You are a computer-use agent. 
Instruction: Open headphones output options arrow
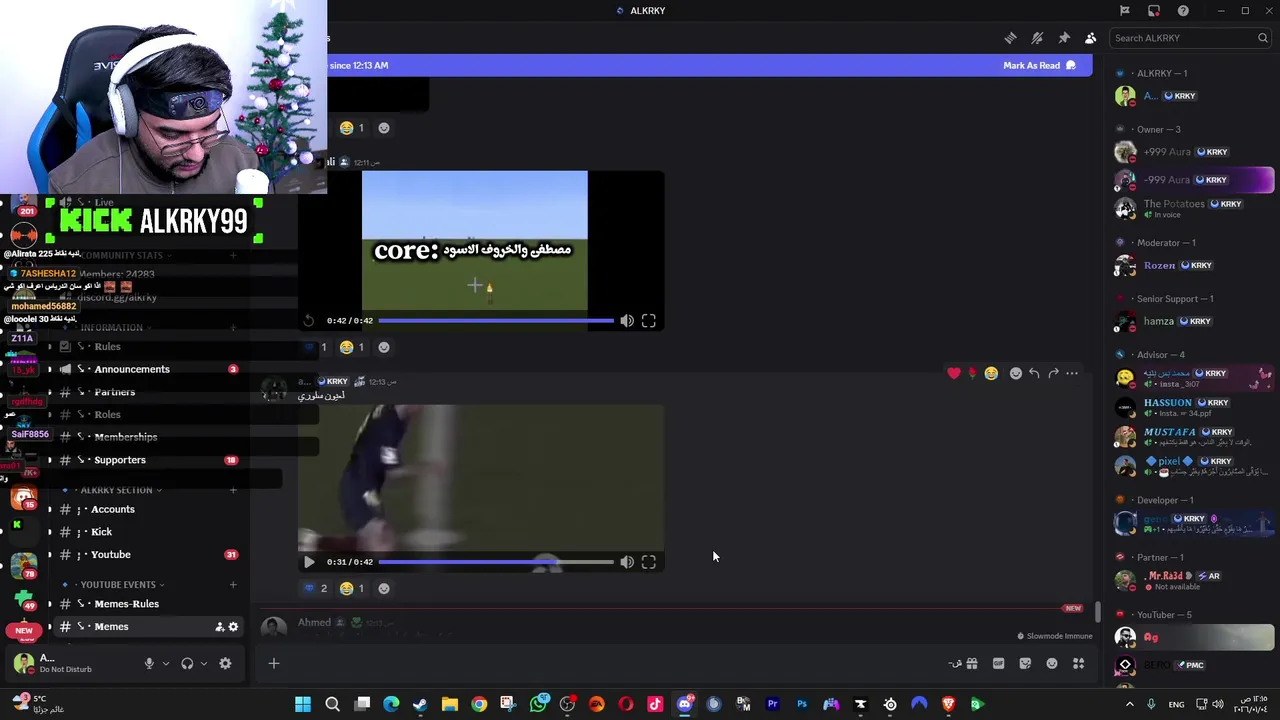[204, 663]
